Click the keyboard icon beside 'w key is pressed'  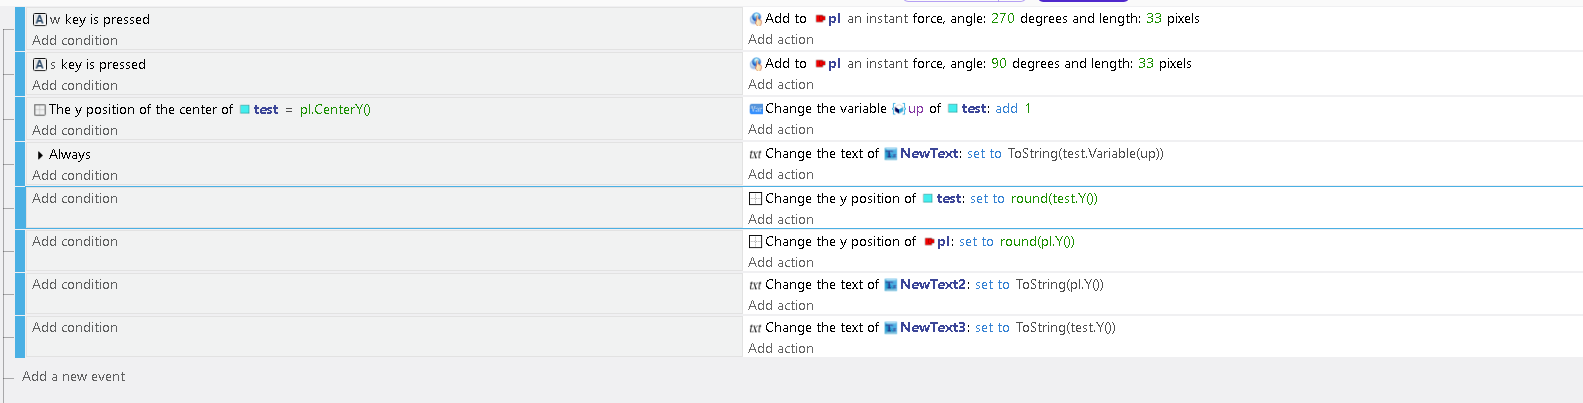(x=40, y=19)
